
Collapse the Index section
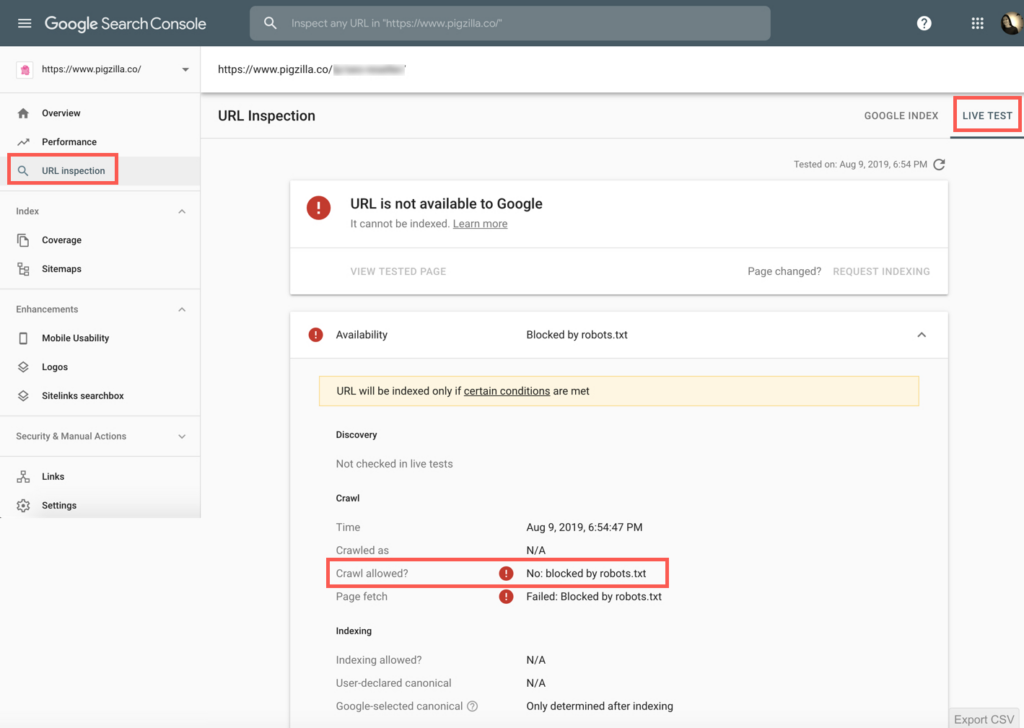[181, 212]
